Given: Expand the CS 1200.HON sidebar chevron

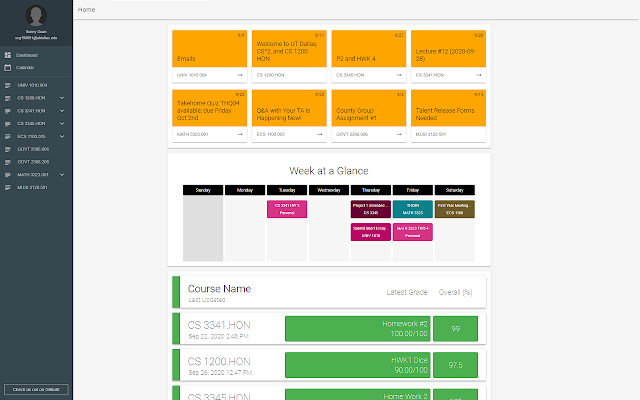Looking at the screenshot, I should click(62, 98).
